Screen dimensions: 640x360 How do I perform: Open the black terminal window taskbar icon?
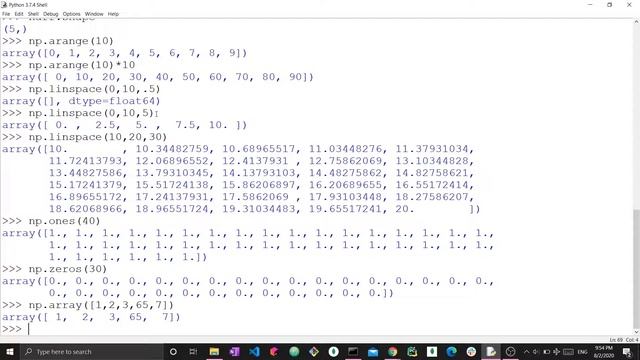353,351
